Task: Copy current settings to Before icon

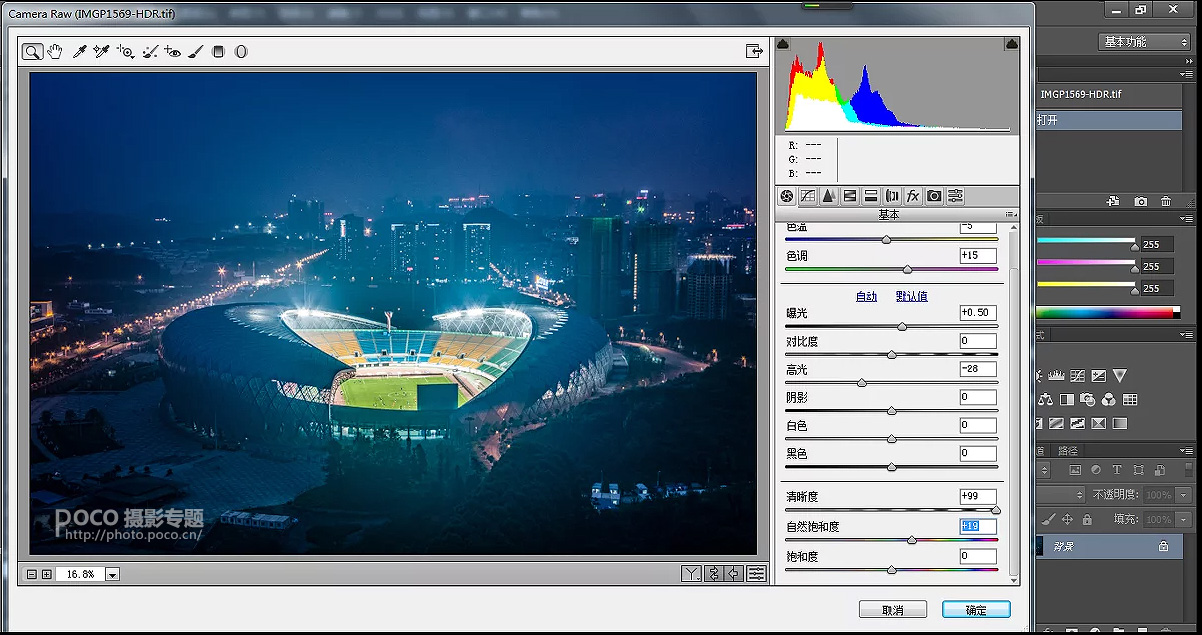Action: coord(734,574)
